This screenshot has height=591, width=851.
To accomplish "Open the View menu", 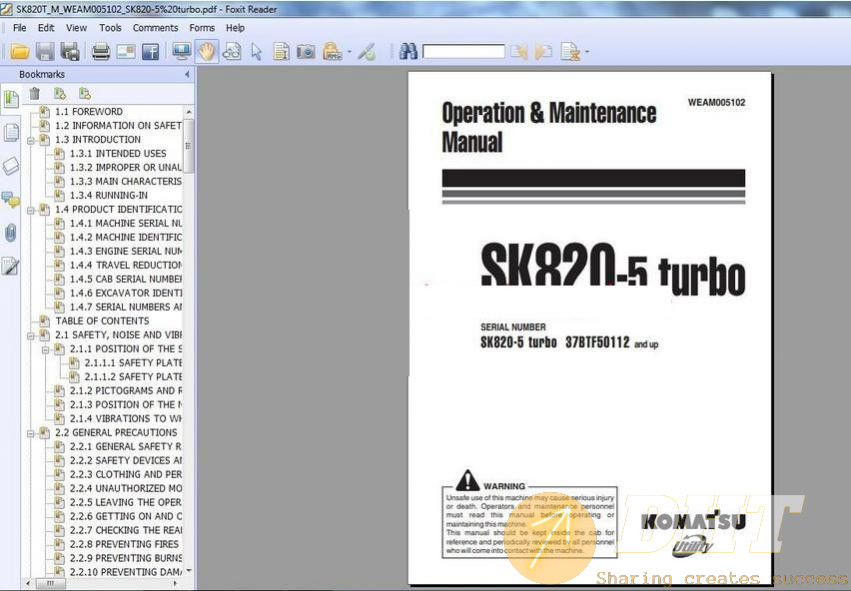I will 77,28.
